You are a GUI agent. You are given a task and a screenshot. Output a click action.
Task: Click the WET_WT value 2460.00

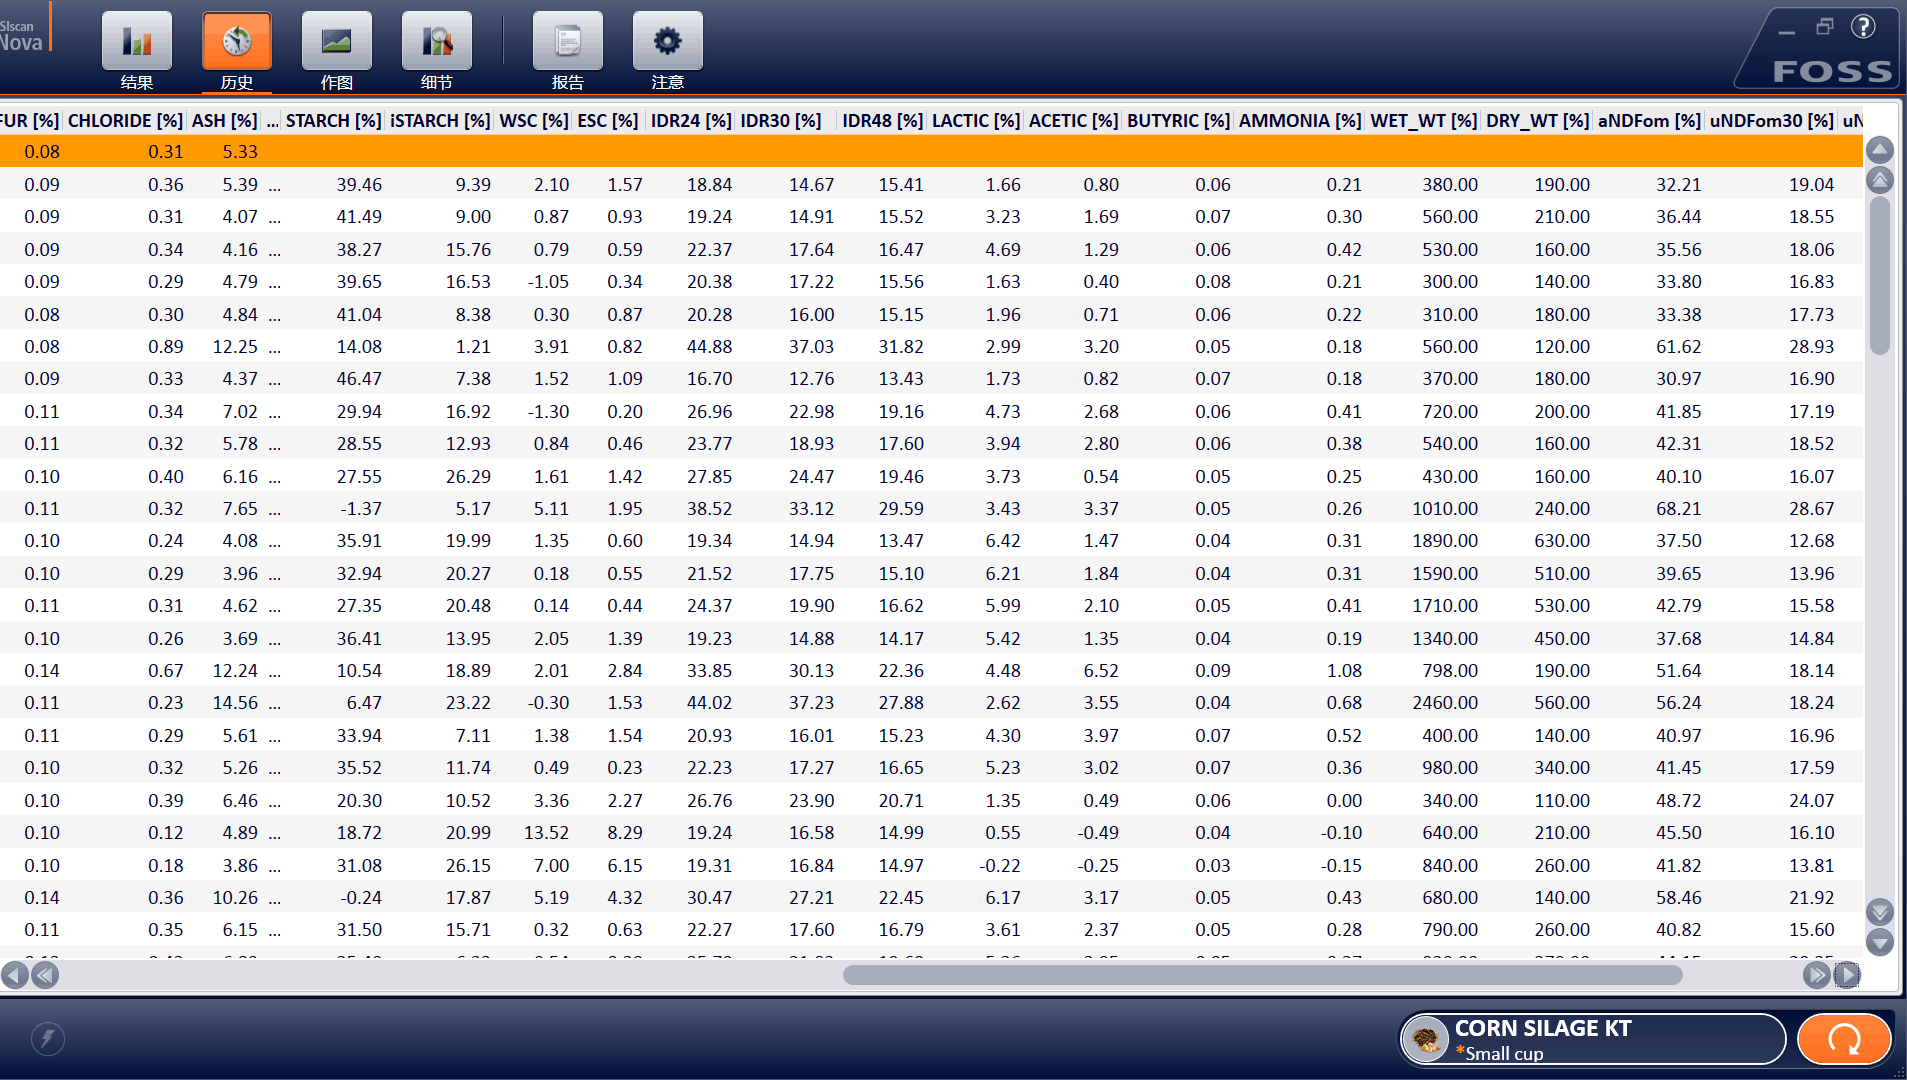[x=1445, y=703]
